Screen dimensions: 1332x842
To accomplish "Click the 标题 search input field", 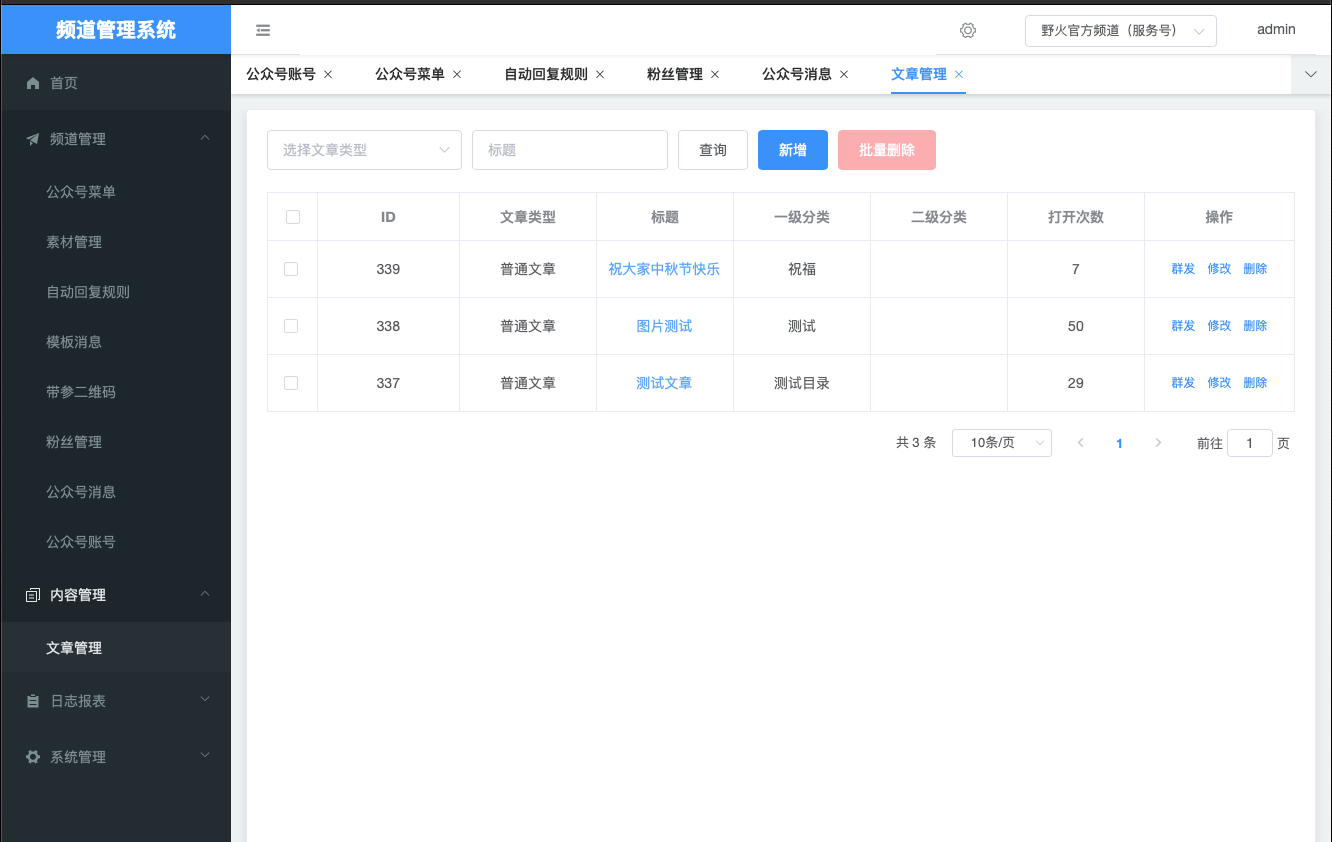I will click(x=569, y=150).
